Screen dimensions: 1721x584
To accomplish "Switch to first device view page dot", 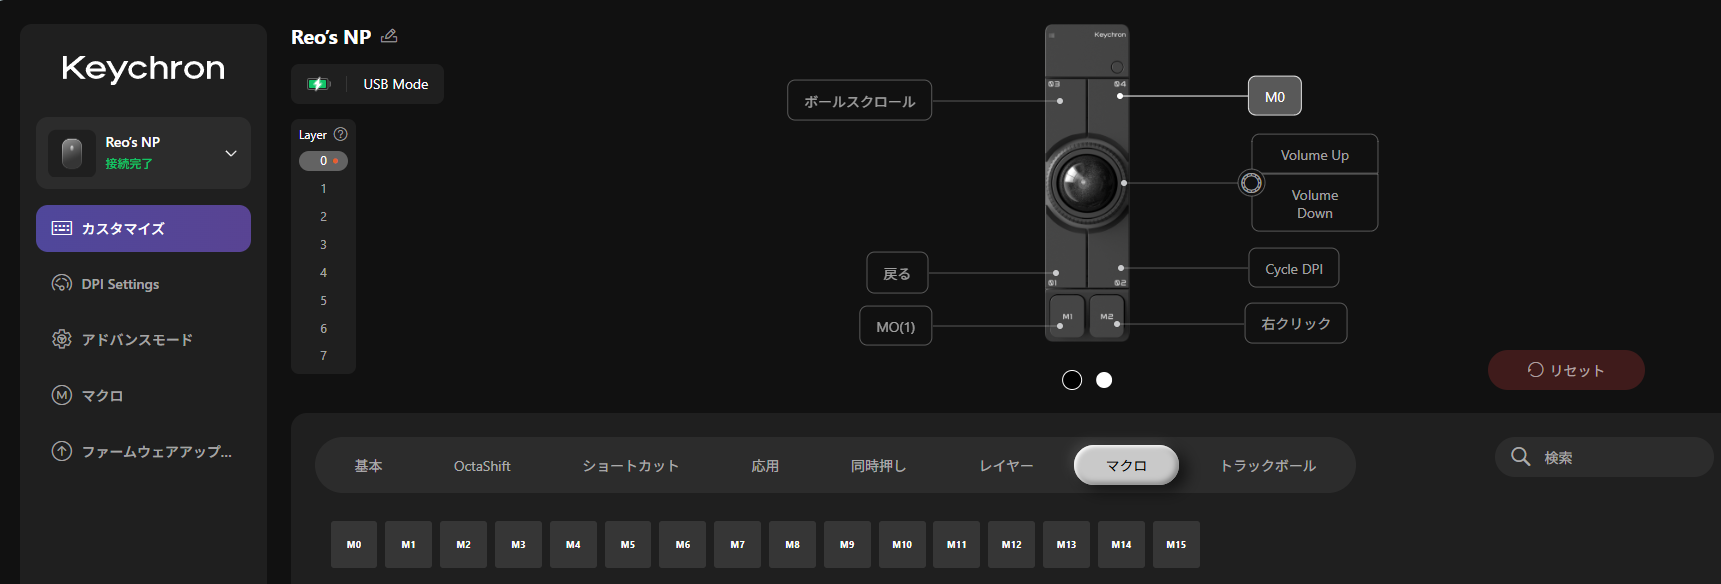I will (1072, 380).
